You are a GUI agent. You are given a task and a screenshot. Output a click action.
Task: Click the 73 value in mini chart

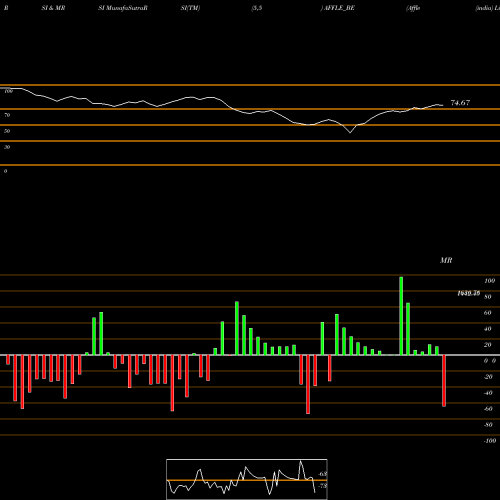point(323,486)
